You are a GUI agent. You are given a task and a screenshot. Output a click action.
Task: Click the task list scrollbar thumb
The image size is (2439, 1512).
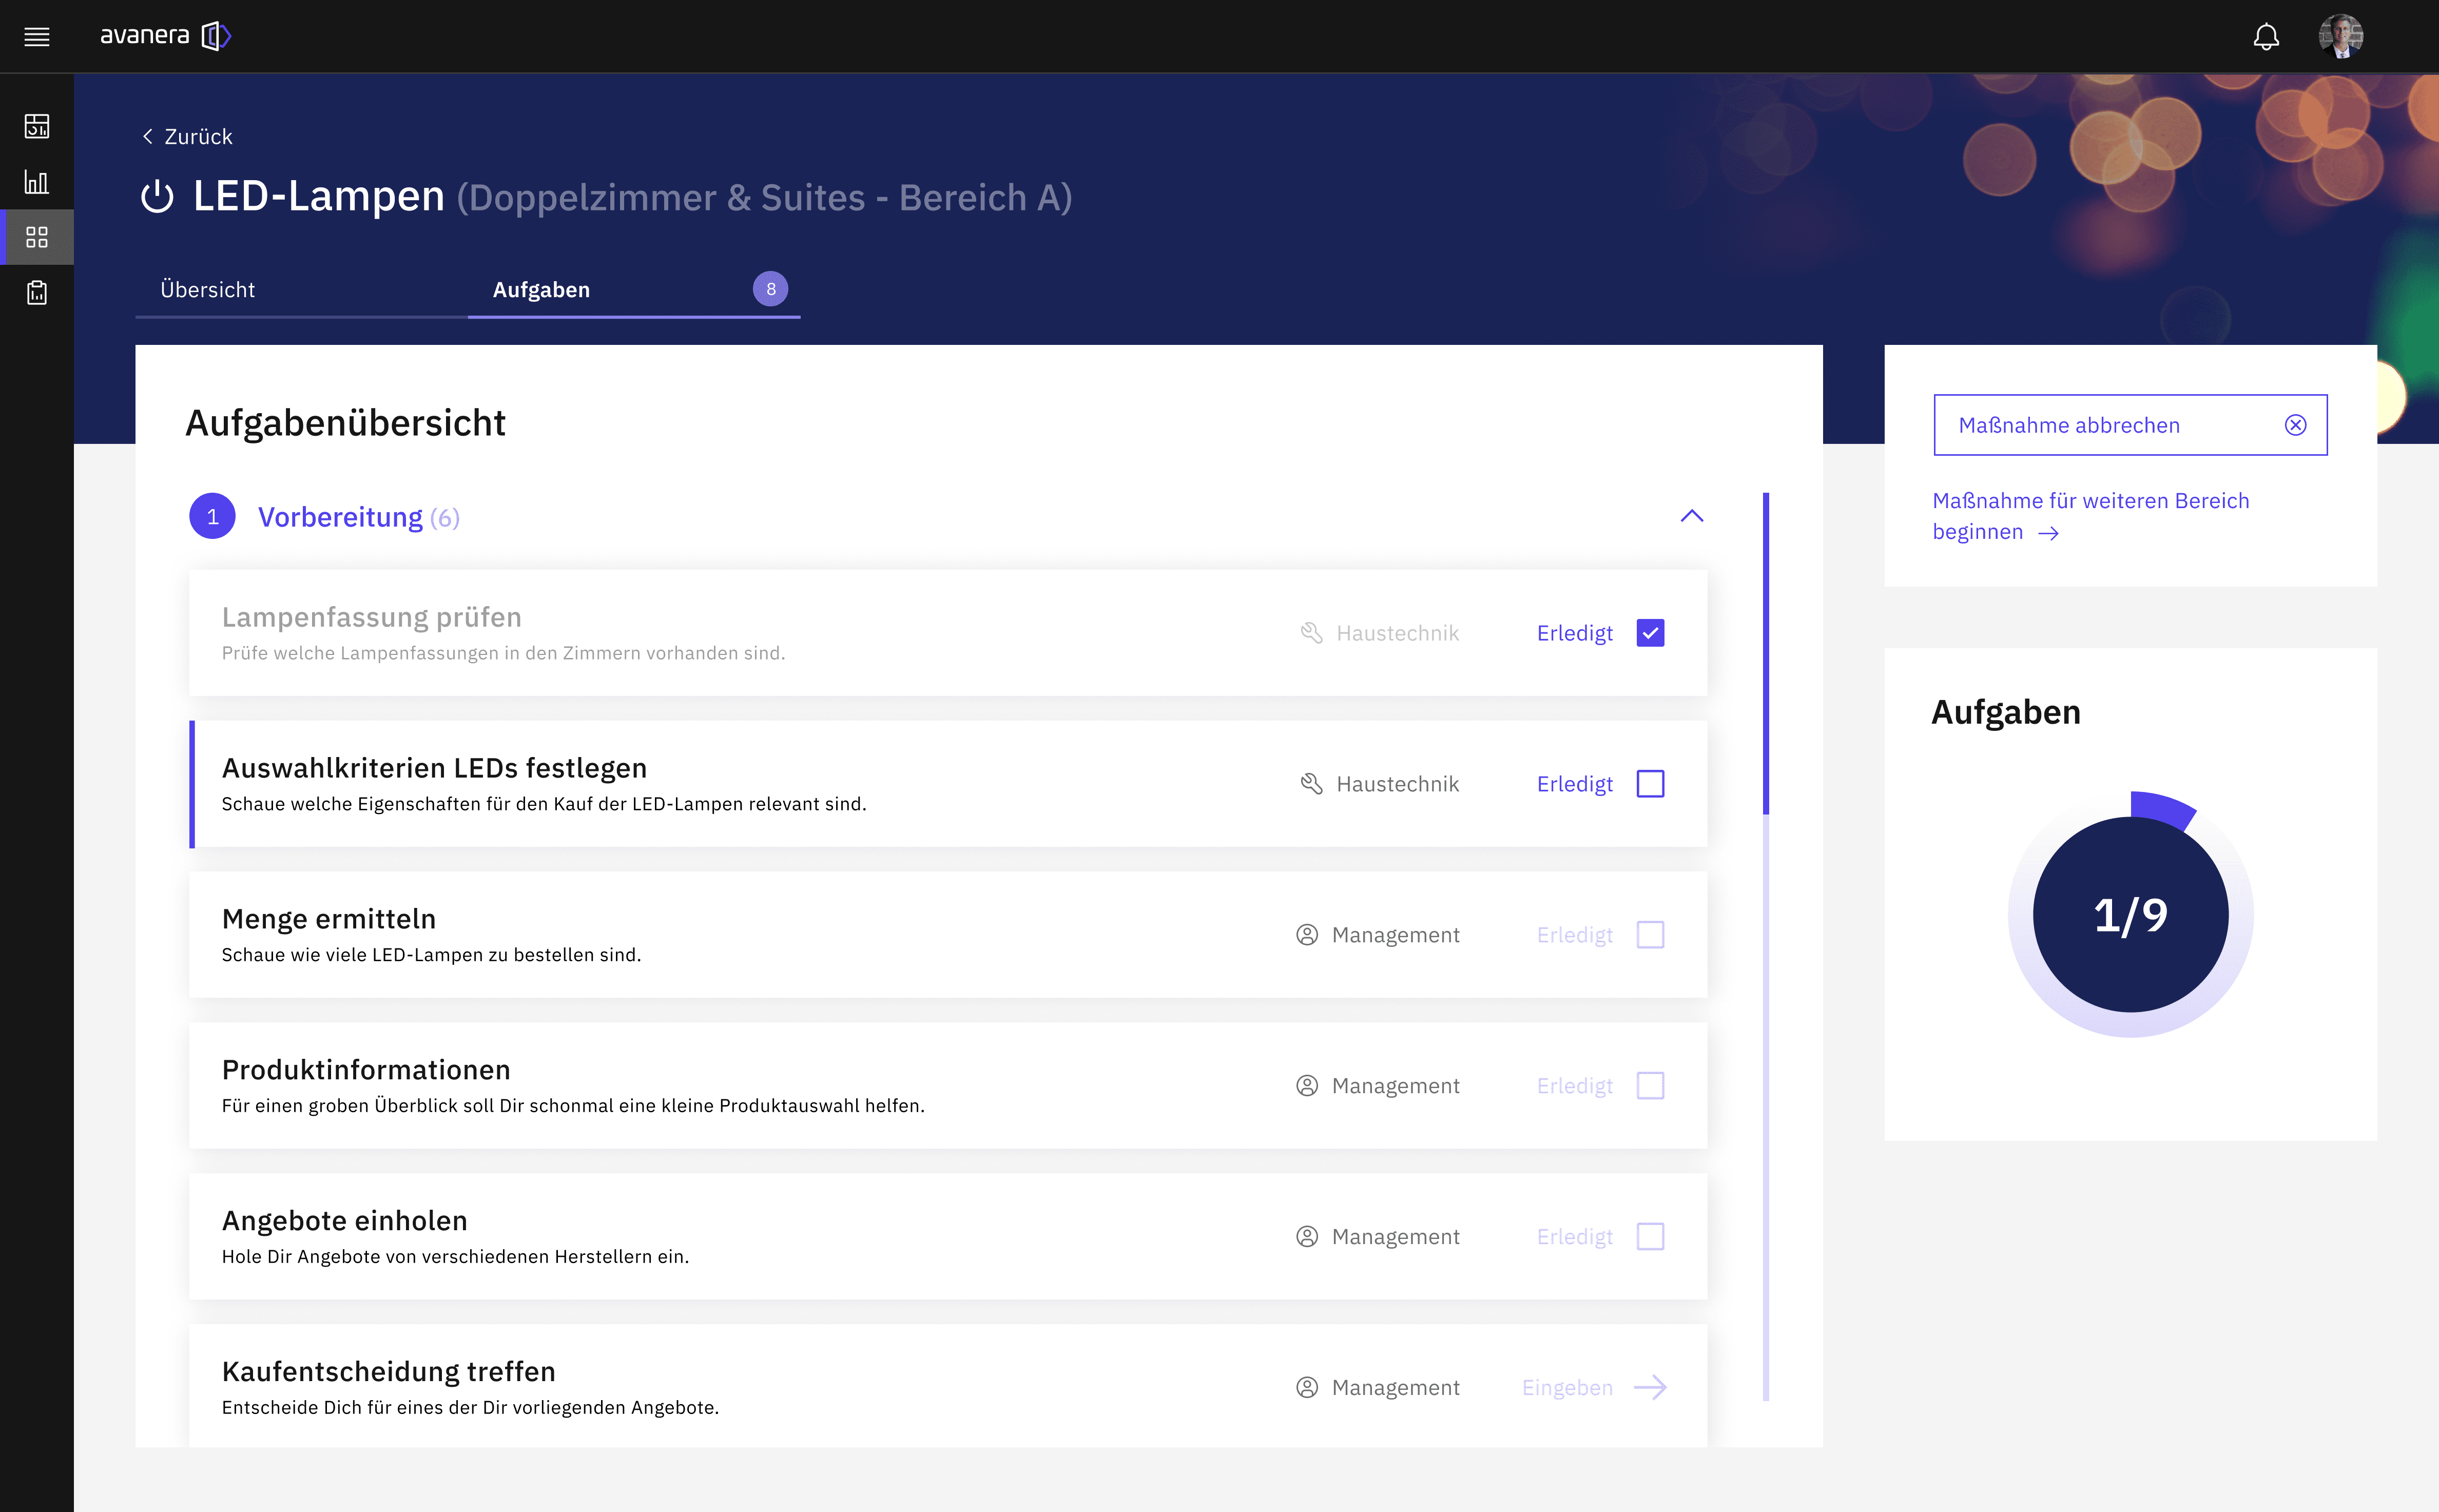1766,653
